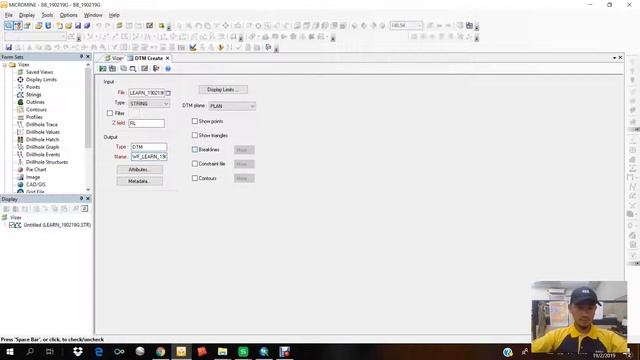Open the File menu

point(9,15)
